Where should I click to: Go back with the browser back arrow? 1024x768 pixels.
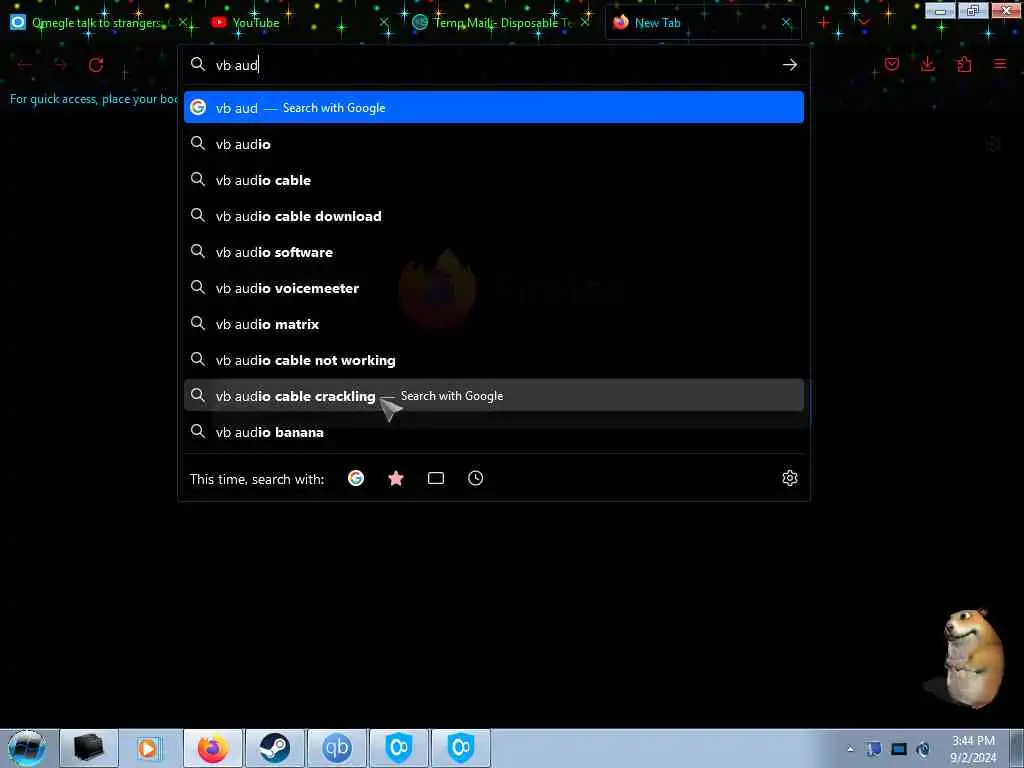24,65
